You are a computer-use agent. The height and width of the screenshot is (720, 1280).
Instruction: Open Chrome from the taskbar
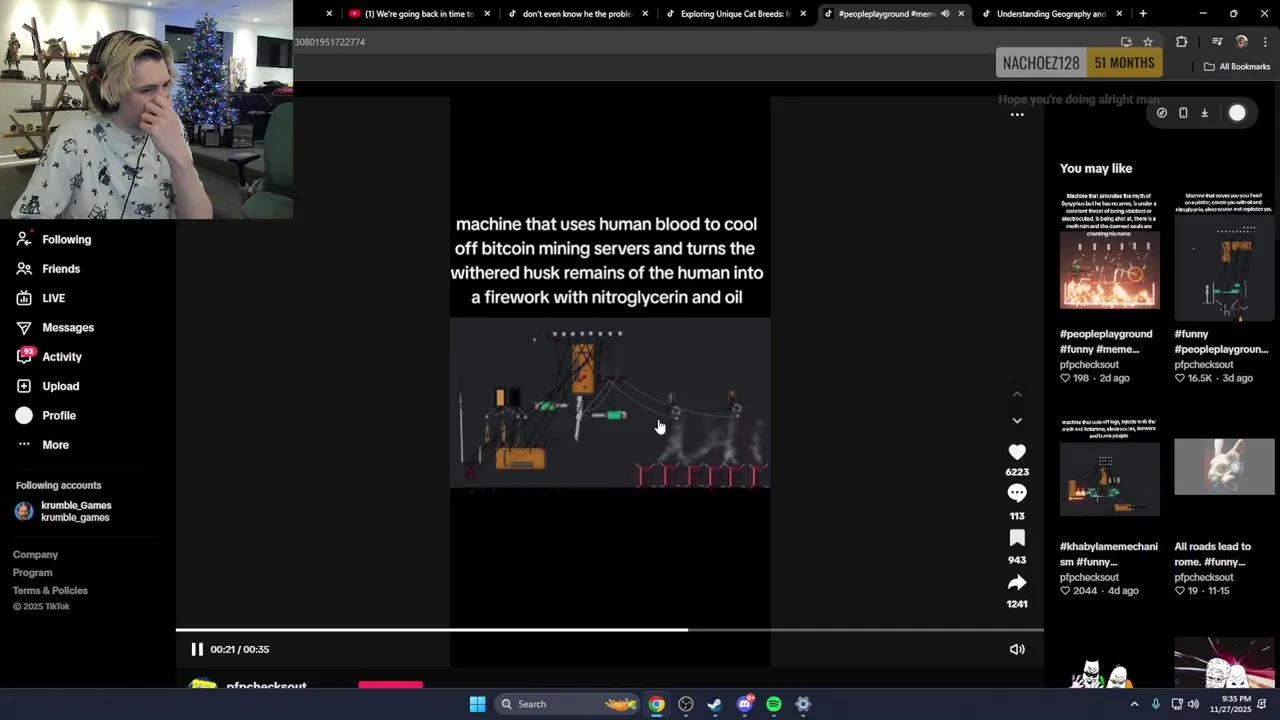[x=656, y=704]
